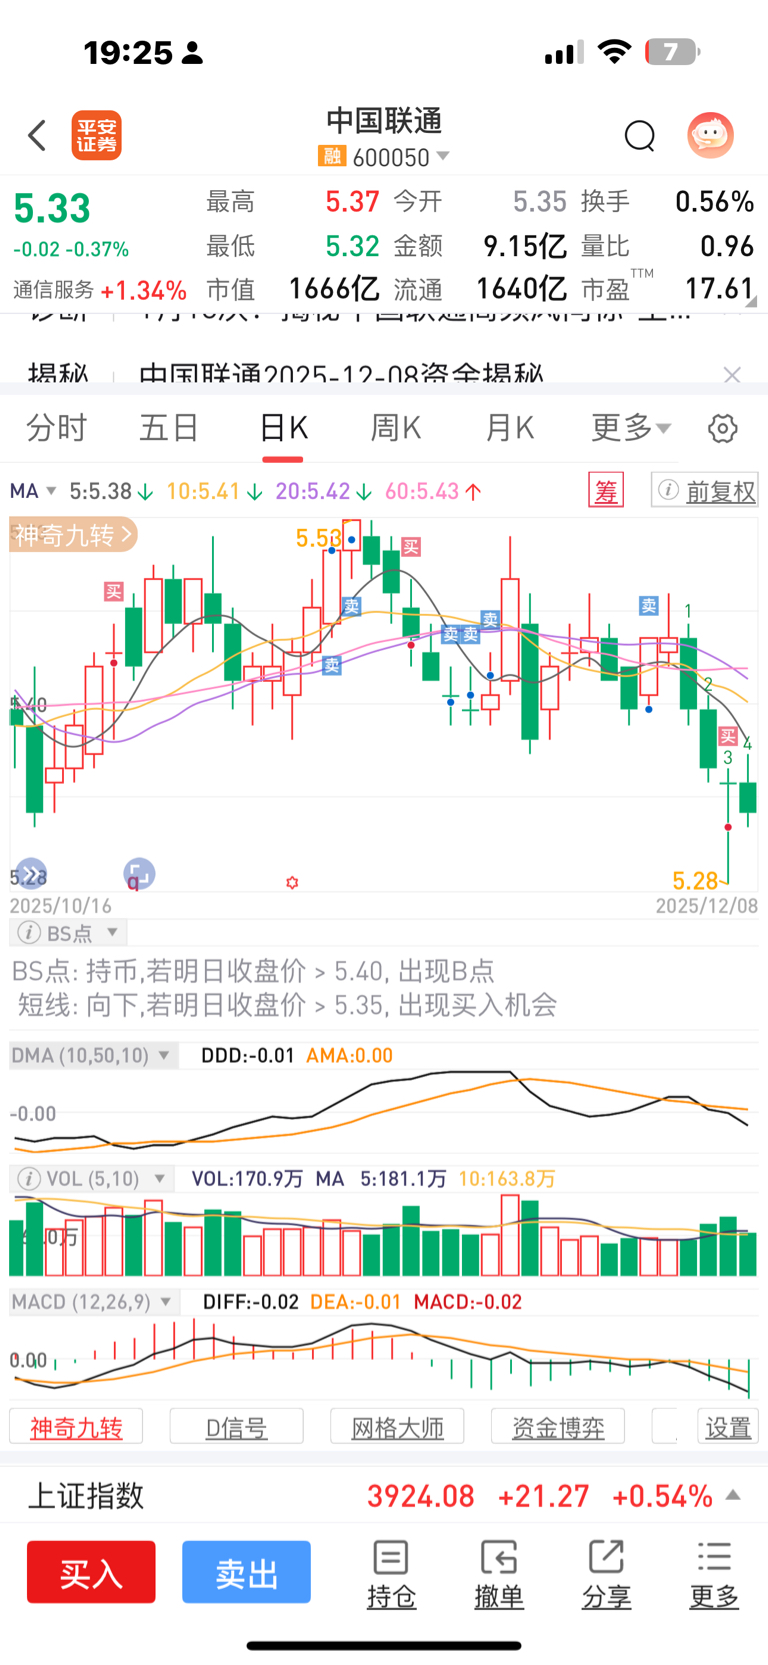Open the BS点 indicator dropdown
This screenshot has width=768, height=1665.
coord(113,932)
